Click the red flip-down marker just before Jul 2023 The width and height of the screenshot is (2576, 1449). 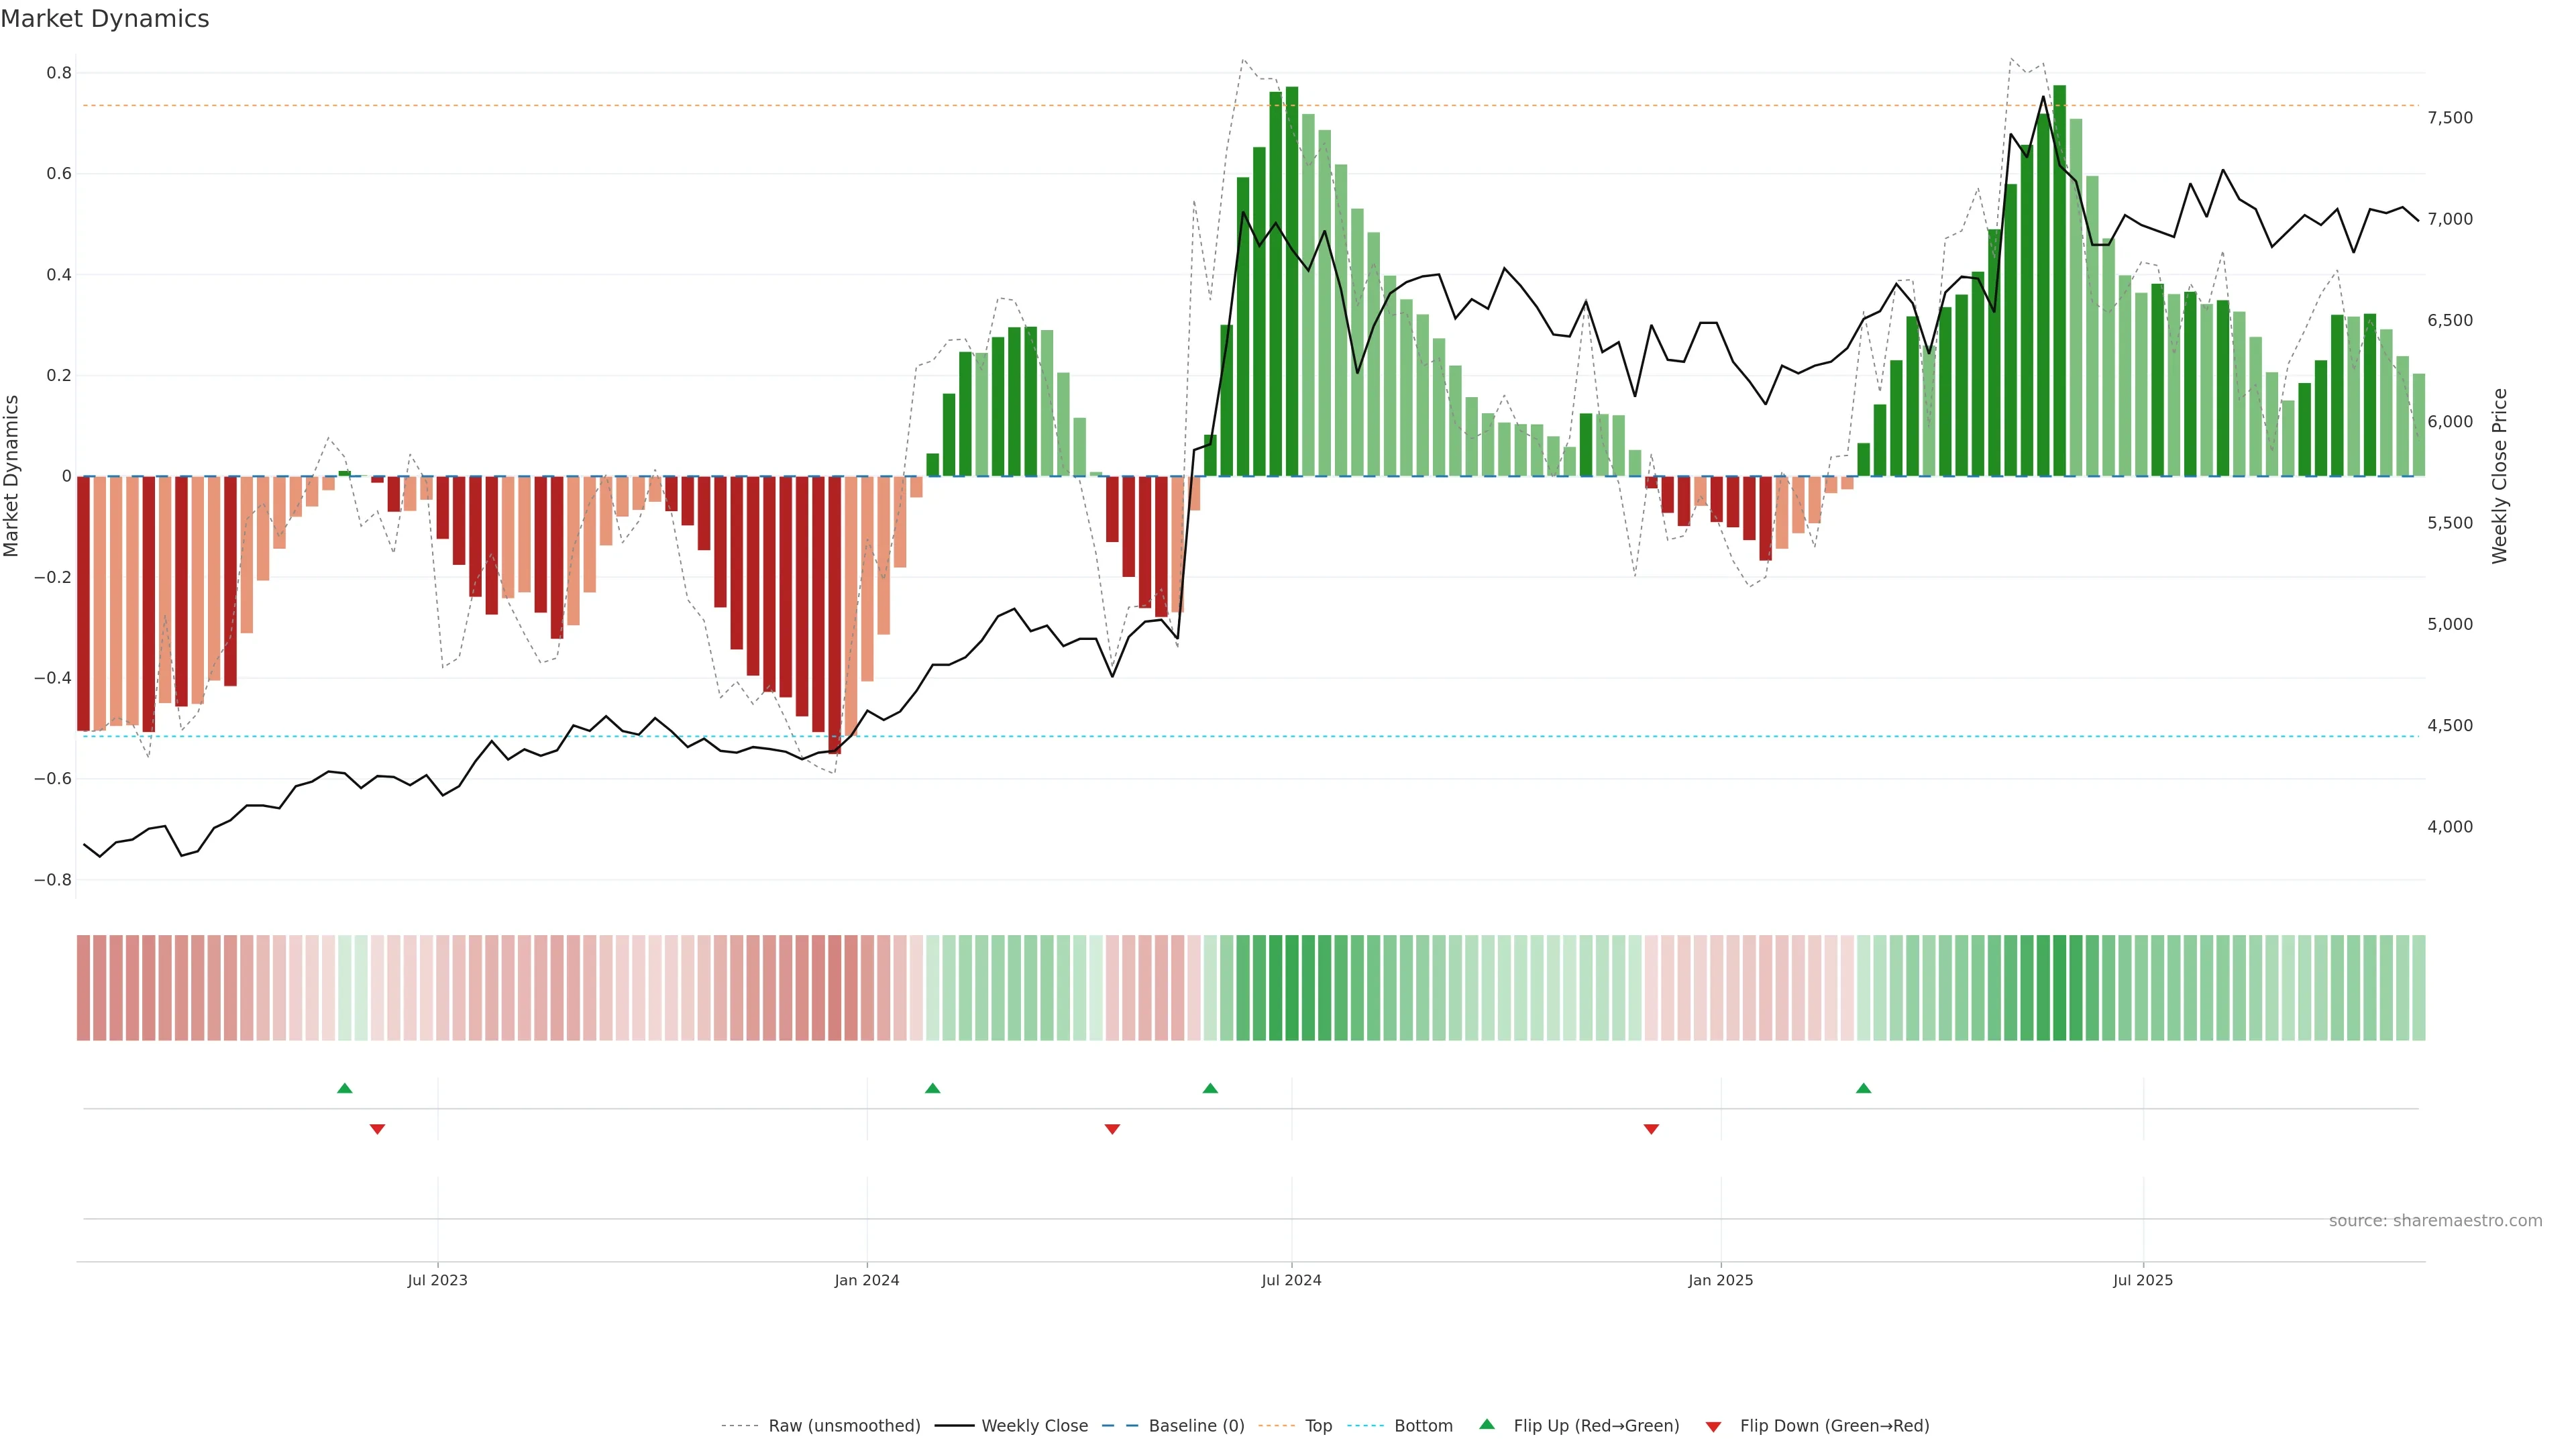coord(377,1129)
